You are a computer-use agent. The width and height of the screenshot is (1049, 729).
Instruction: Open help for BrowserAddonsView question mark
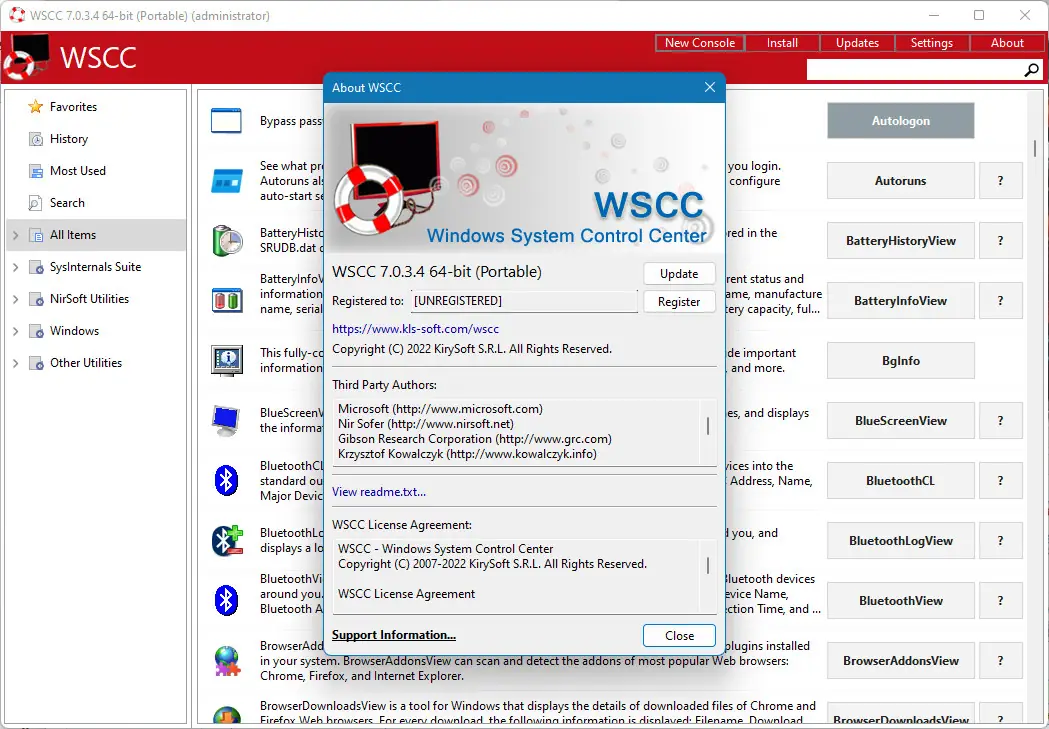tap(1001, 661)
